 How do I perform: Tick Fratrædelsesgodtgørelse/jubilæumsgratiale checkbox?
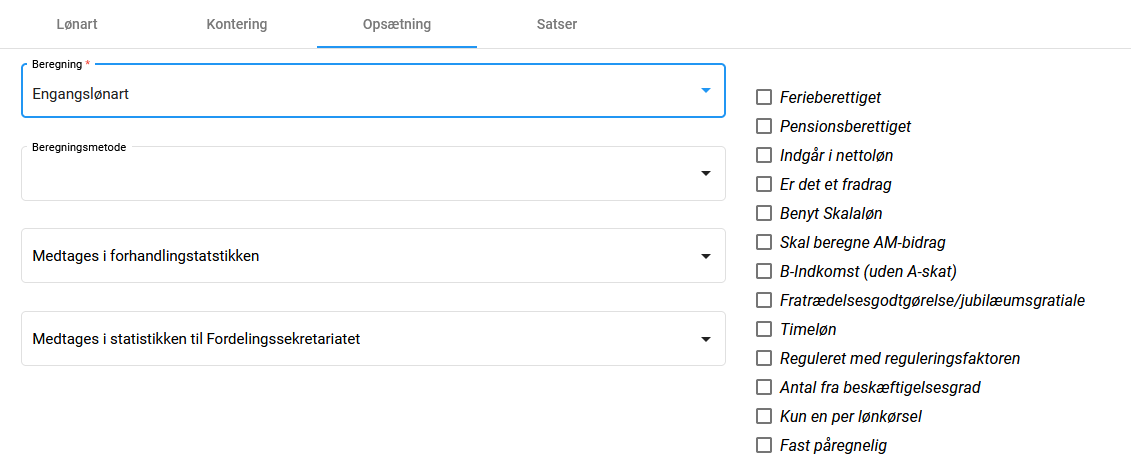764,301
